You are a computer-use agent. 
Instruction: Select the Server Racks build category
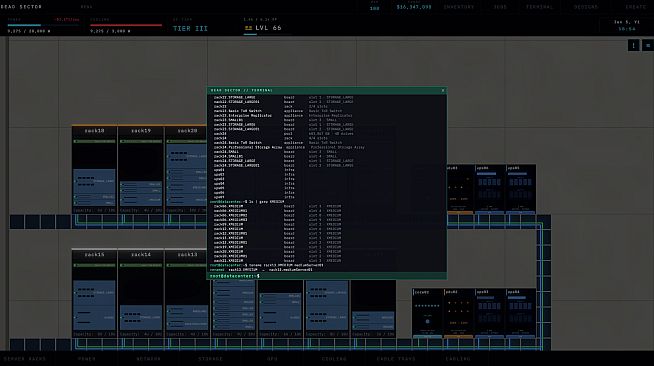25,358
